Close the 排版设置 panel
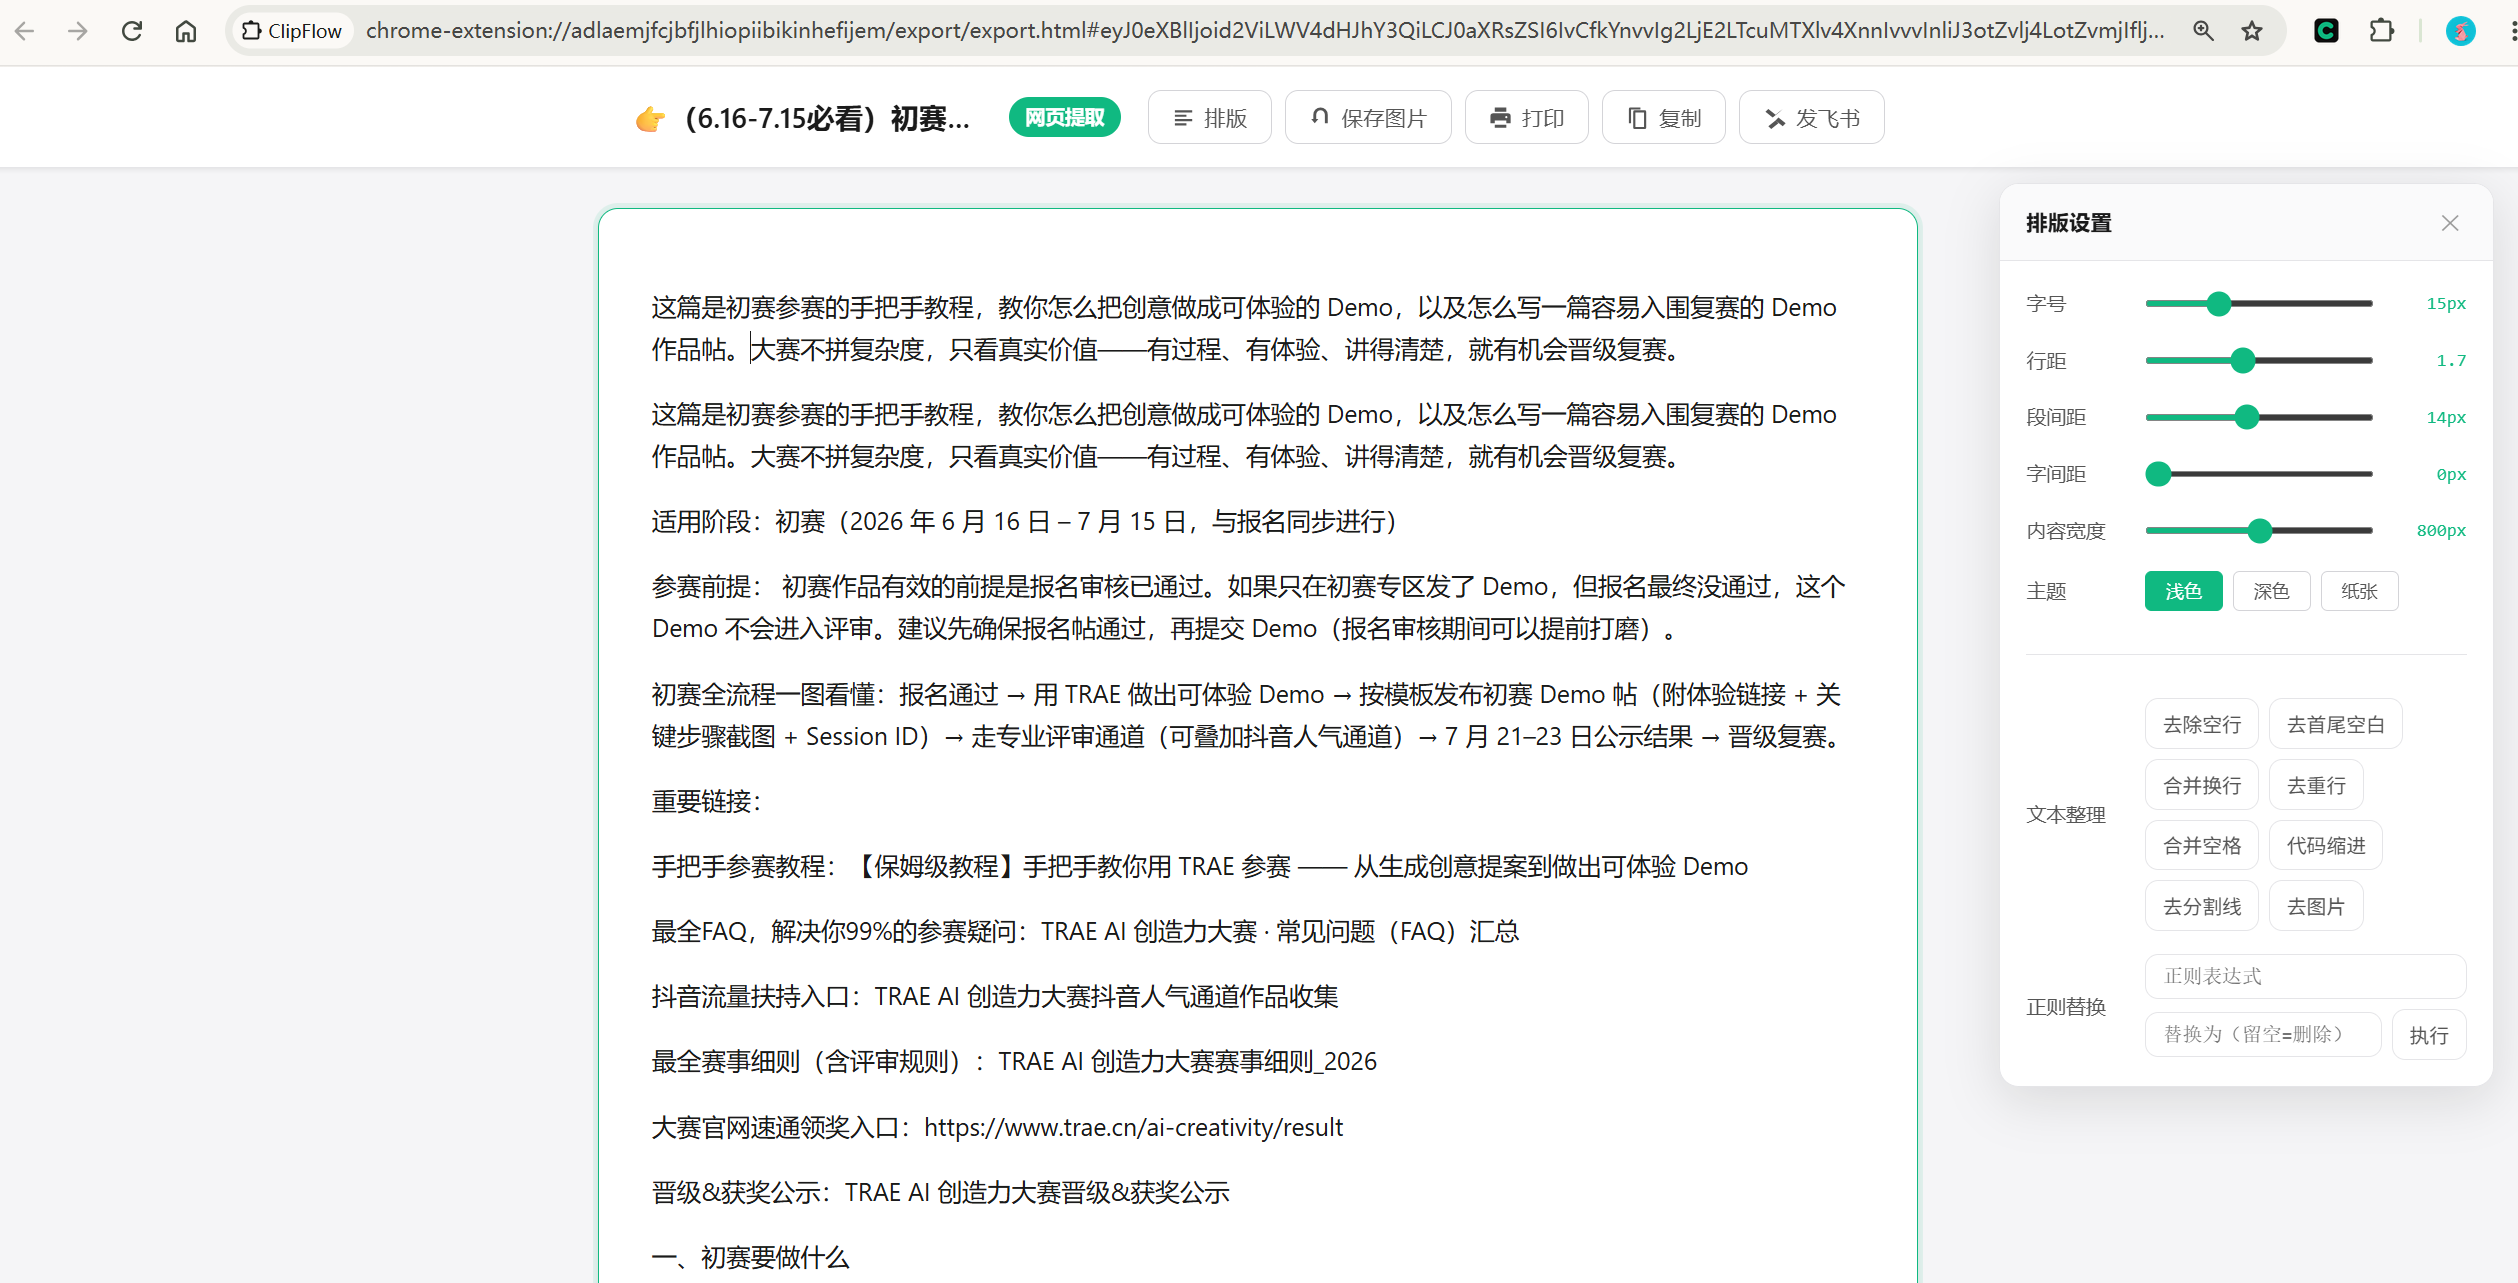This screenshot has width=2518, height=1283. 2449,223
